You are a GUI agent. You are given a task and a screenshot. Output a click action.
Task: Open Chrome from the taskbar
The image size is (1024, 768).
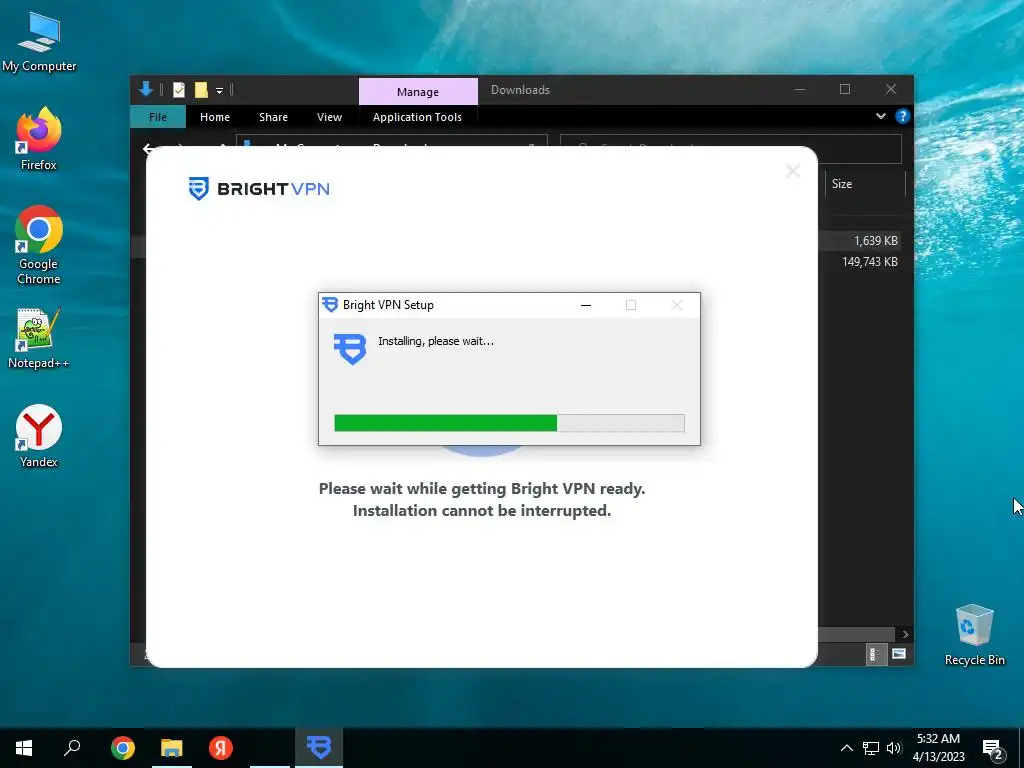[x=123, y=748]
